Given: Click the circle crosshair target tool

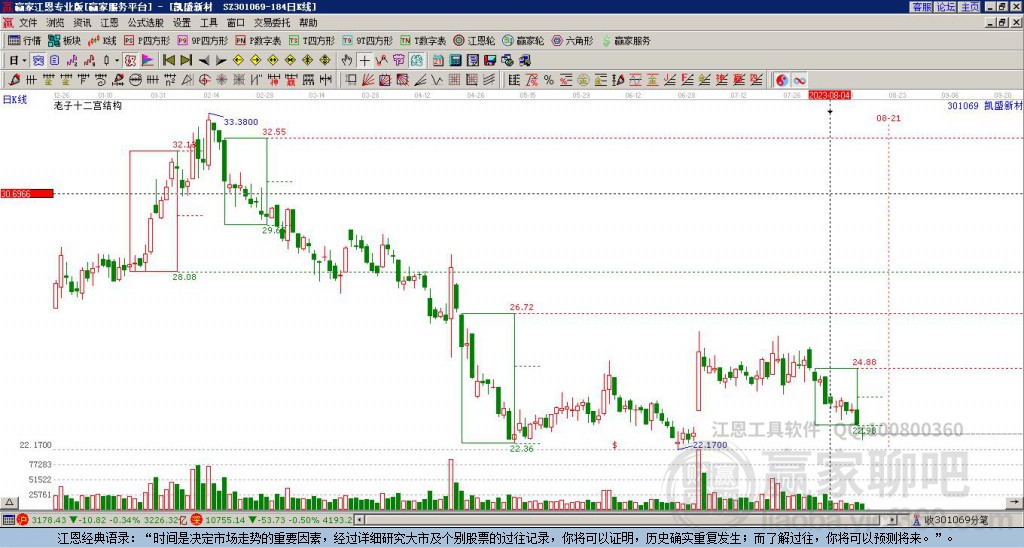Looking at the screenshot, I should pyautogui.click(x=204, y=80).
